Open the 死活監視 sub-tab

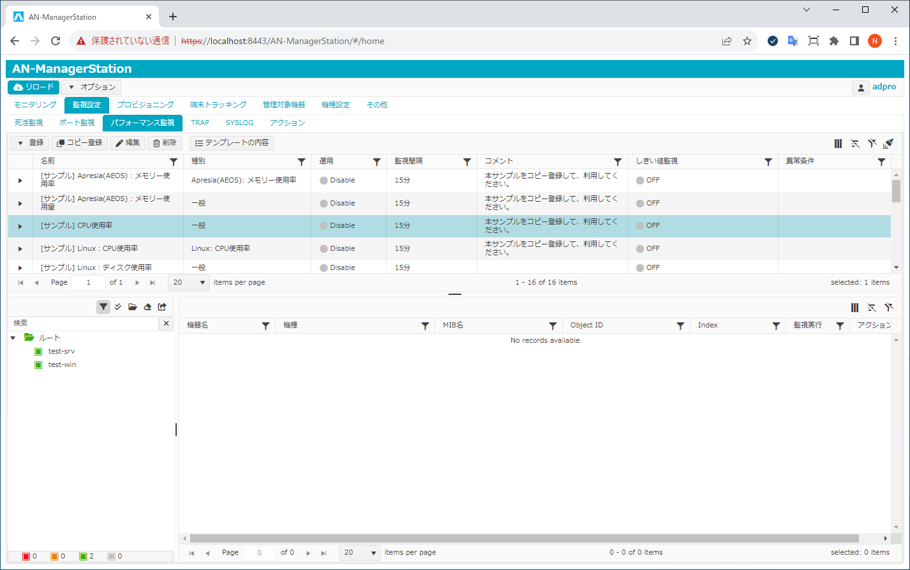28,123
